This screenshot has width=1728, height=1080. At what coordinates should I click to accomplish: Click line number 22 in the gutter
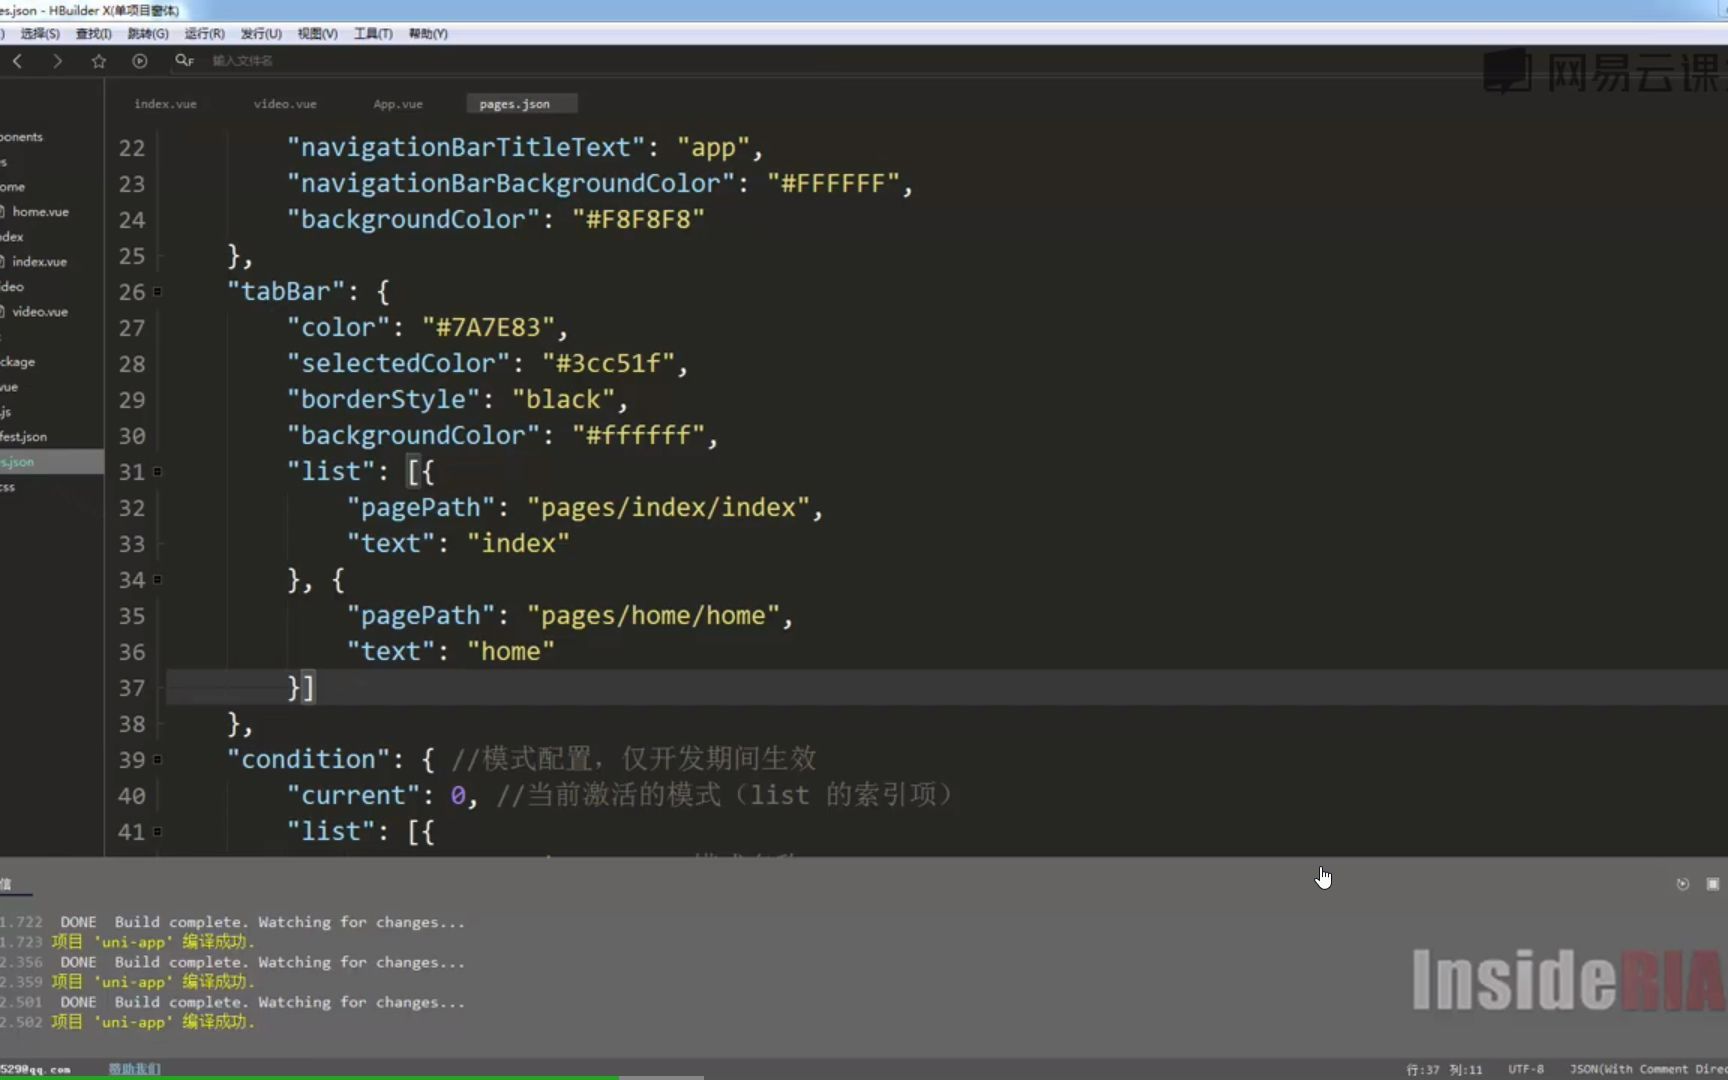pos(132,148)
